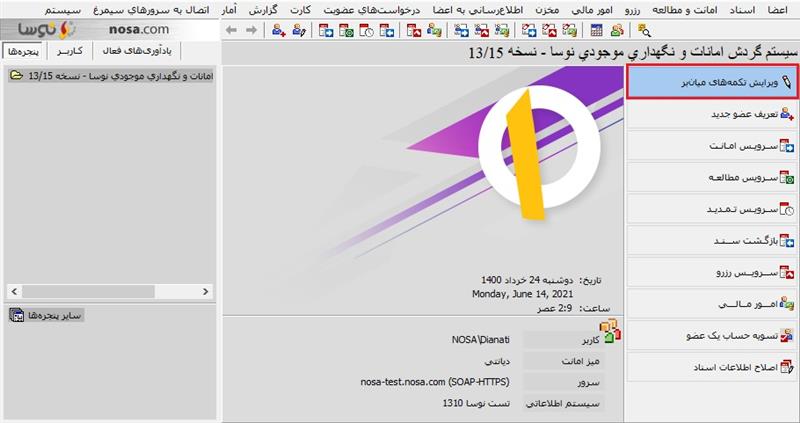Click the back arrow in the toolbar

(231, 30)
